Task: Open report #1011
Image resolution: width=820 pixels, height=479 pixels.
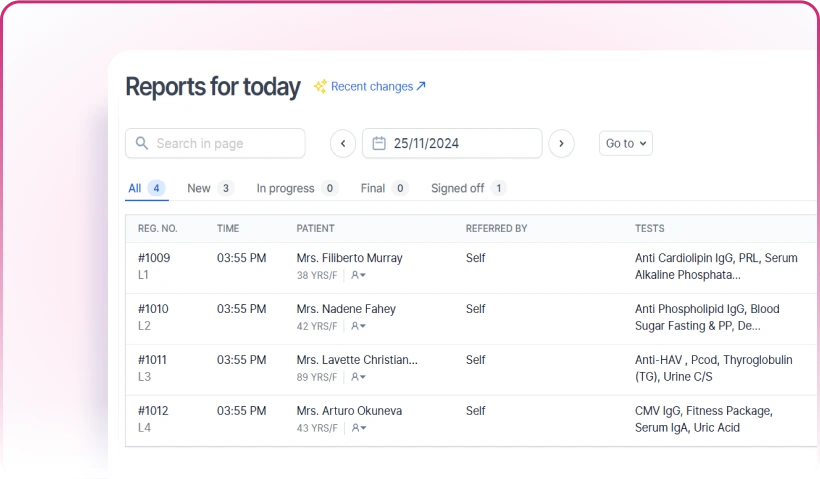Action: 152,360
